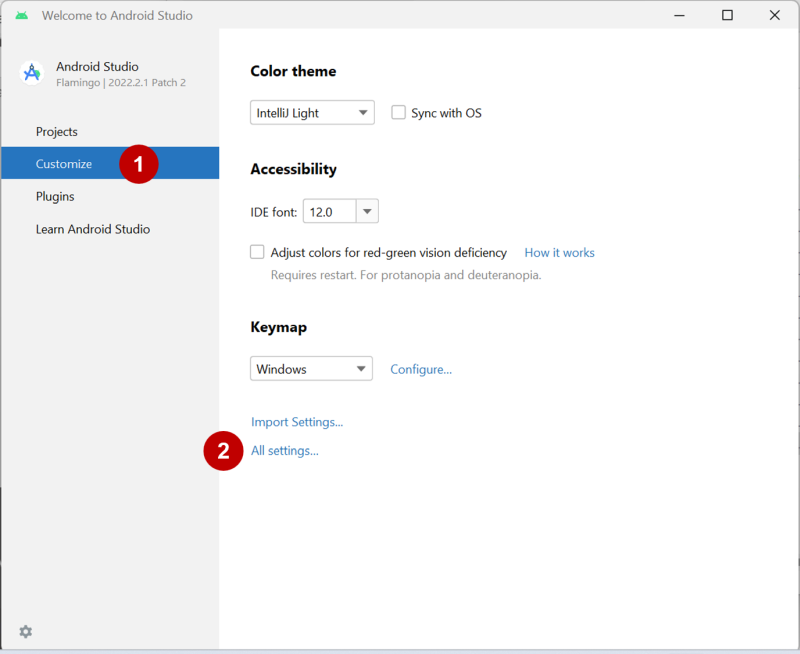The height and width of the screenshot is (654, 800).
Task: Click the Requires restart hint text
Action: (x=406, y=275)
